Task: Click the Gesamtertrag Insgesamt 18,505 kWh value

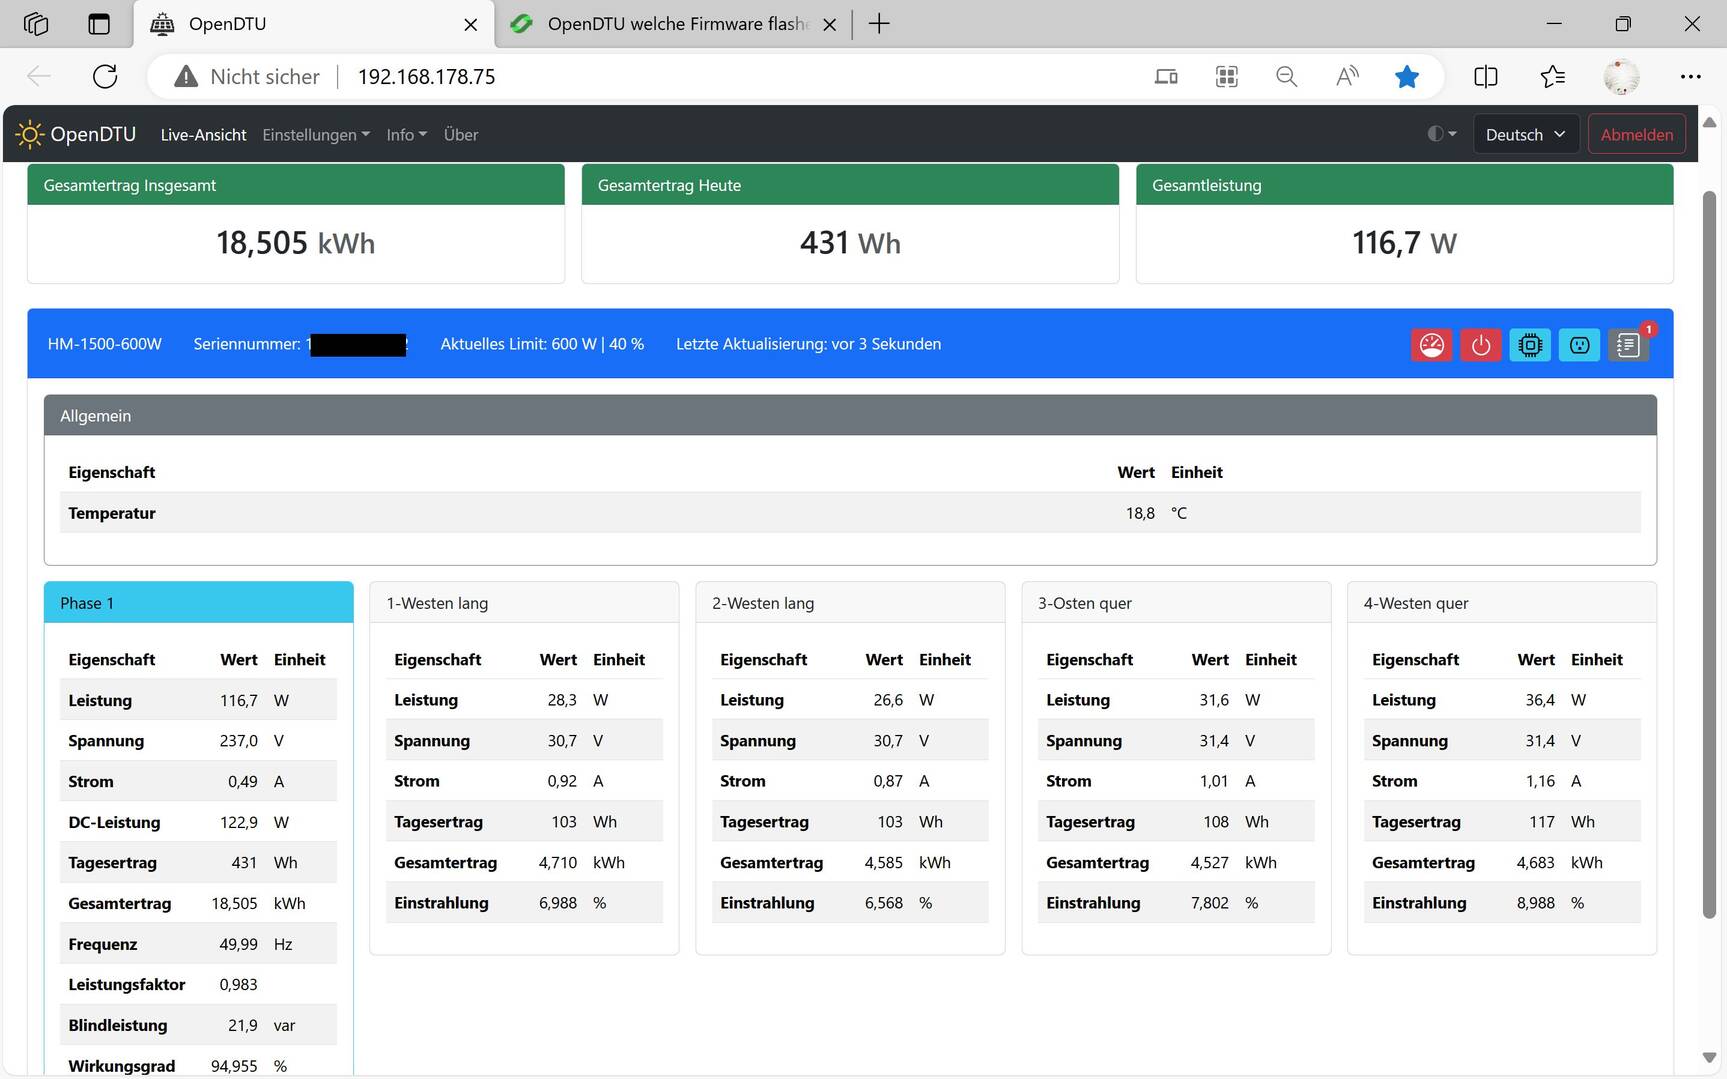Action: [295, 243]
